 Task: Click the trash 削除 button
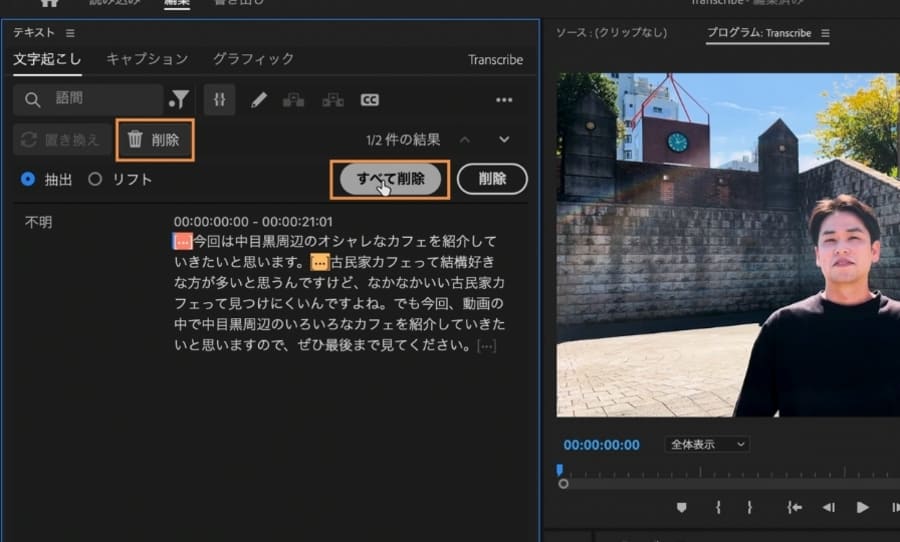tap(154, 140)
